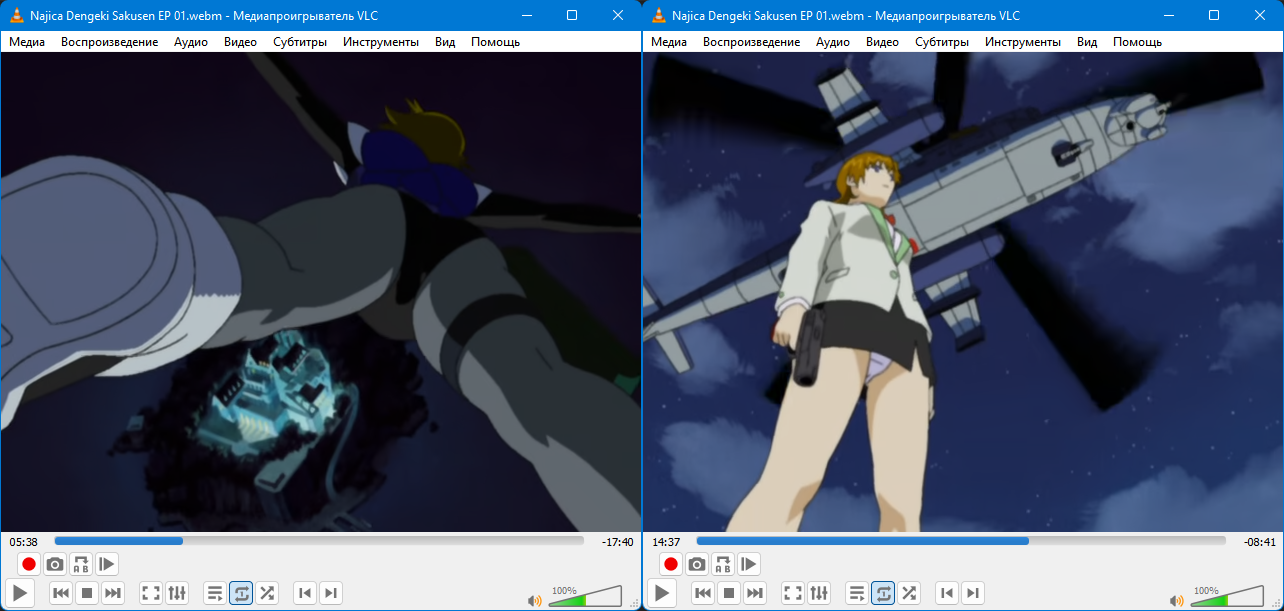Open Вид menu in left VLC window
1284x611 pixels.
click(445, 42)
